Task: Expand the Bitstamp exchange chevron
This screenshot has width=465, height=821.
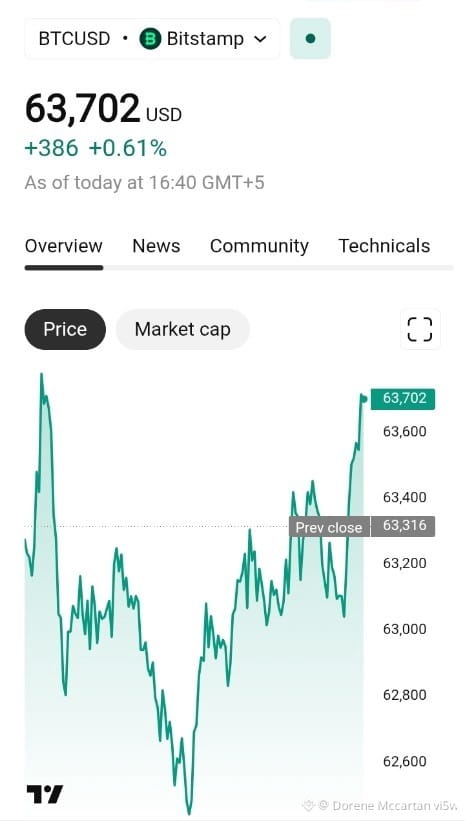Action: (260, 39)
